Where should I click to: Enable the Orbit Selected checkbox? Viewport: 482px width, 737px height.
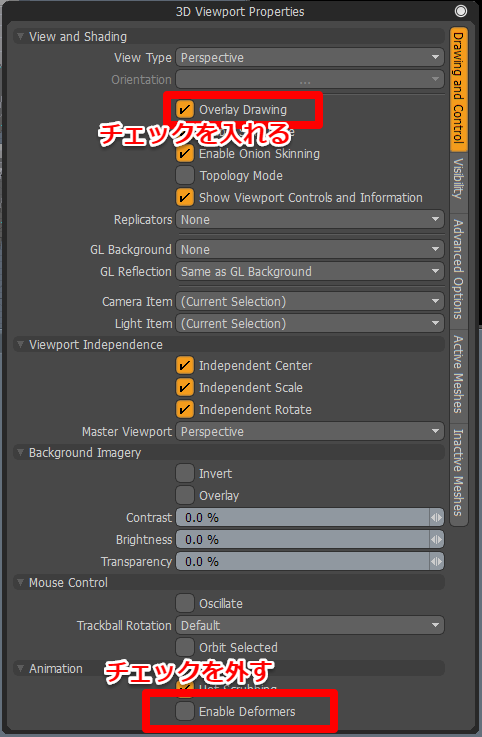tap(185, 647)
